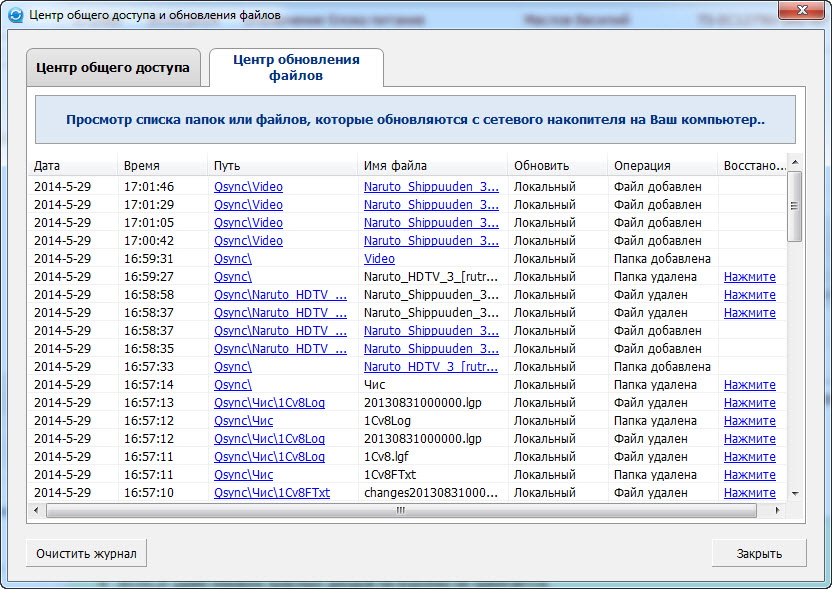This screenshot has width=832, height=589.
Task: Click Нажмите restore link at 16:57:10
Action: (x=750, y=493)
